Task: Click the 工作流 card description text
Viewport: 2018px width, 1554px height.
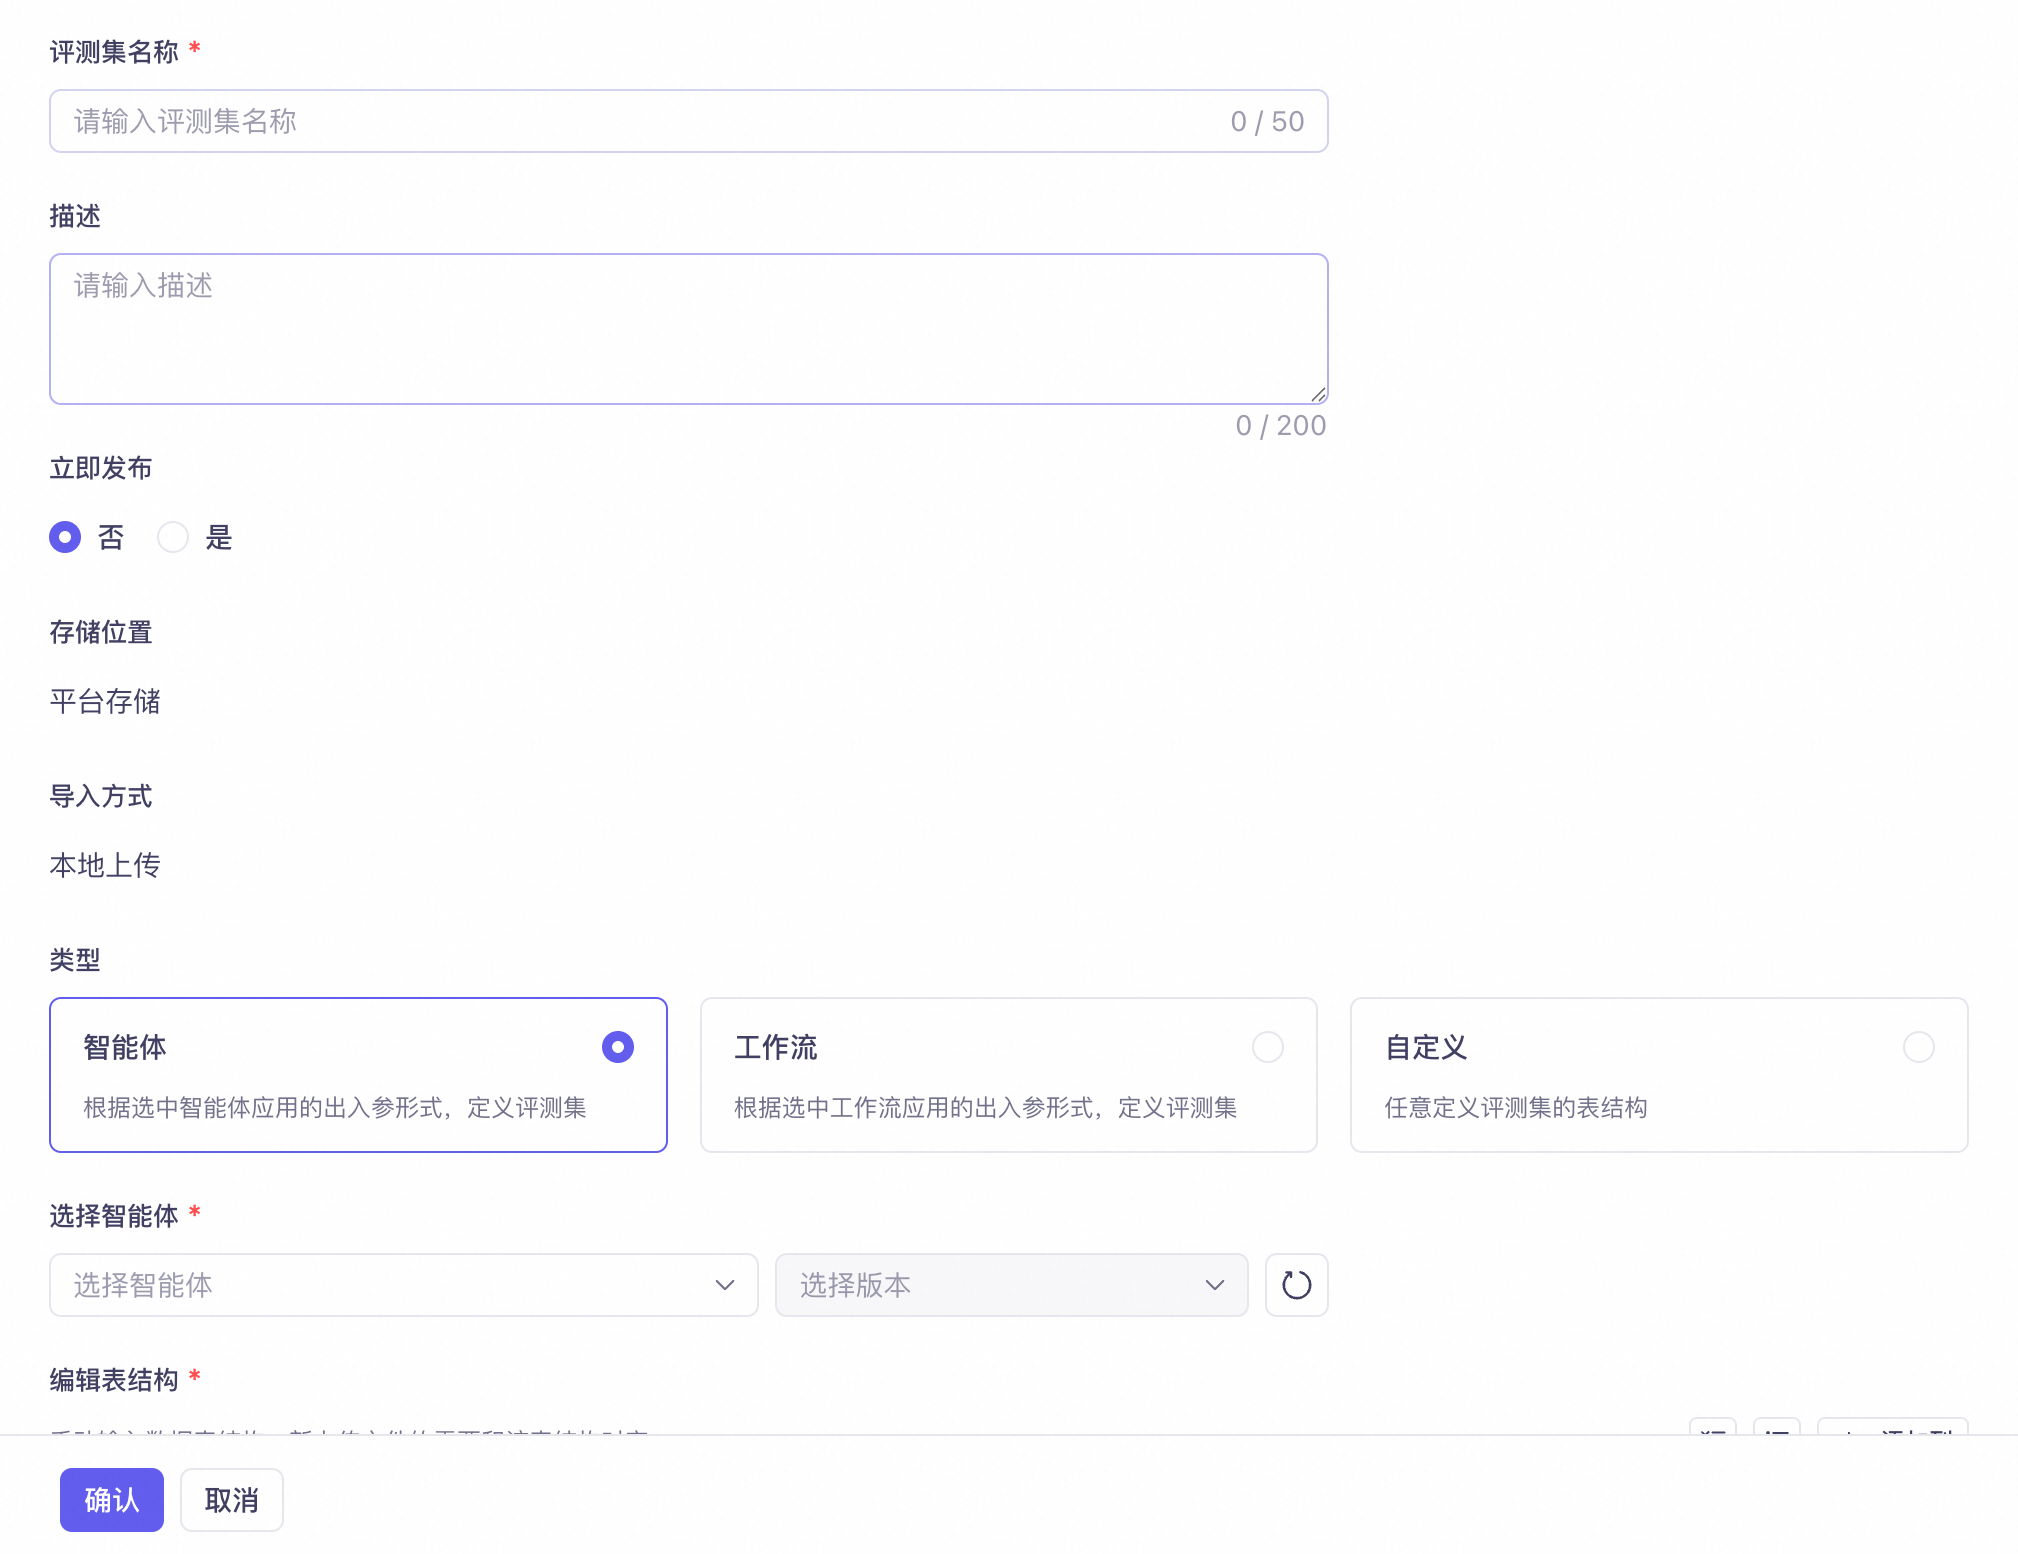Action: point(985,1107)
